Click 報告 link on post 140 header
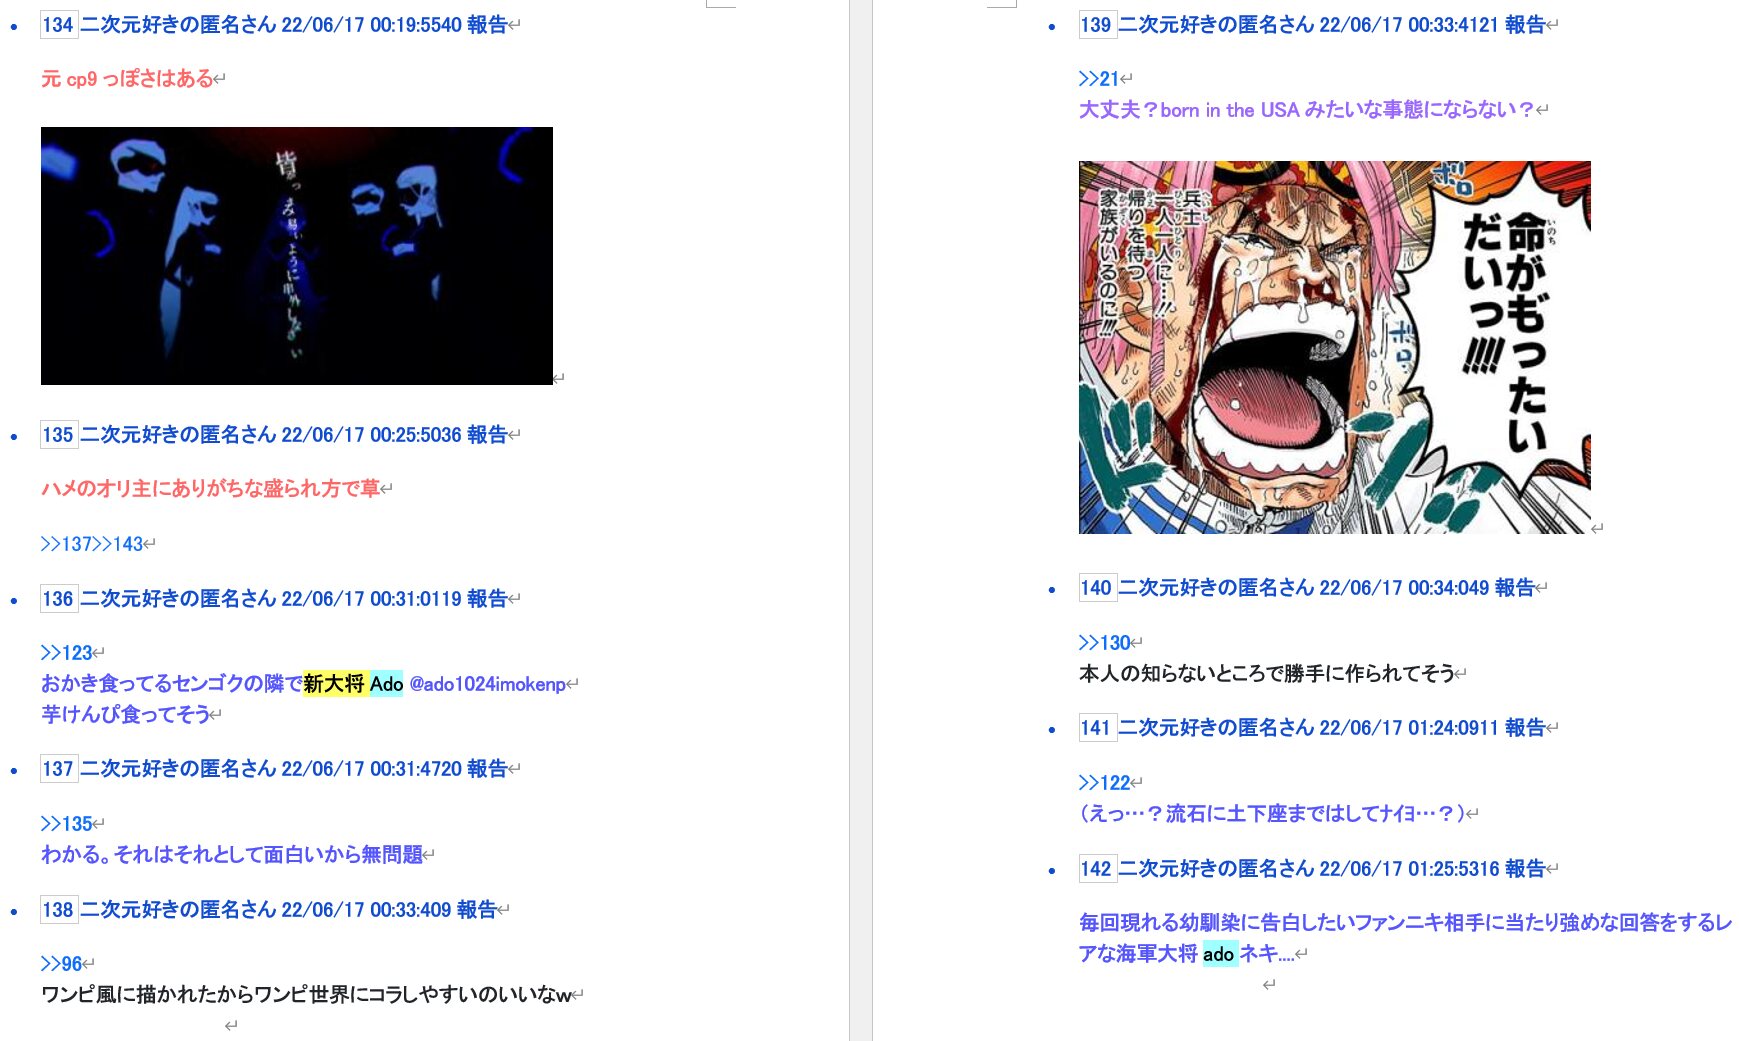Screen dimensions: 1739x1041 (x=1515, y=588)
